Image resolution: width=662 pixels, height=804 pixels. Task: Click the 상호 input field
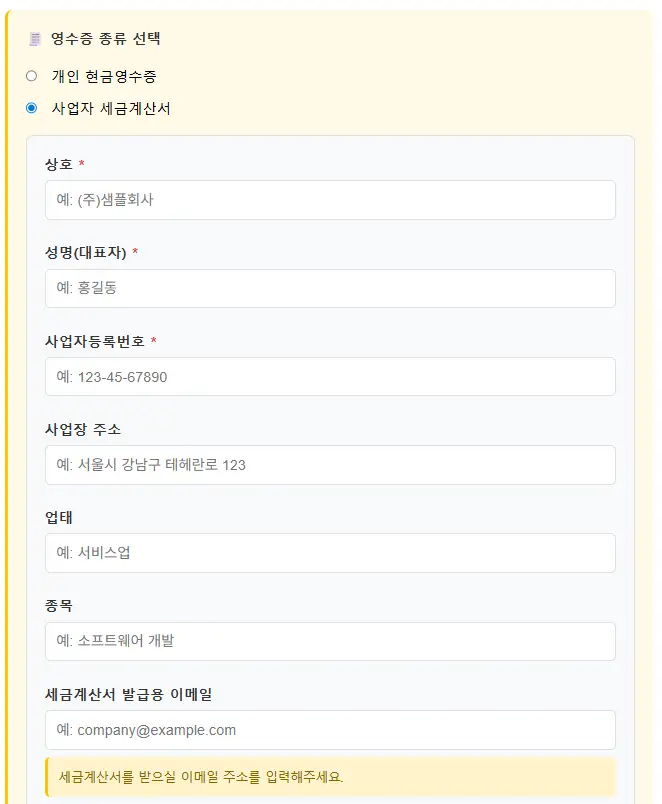tap(330, 200)
